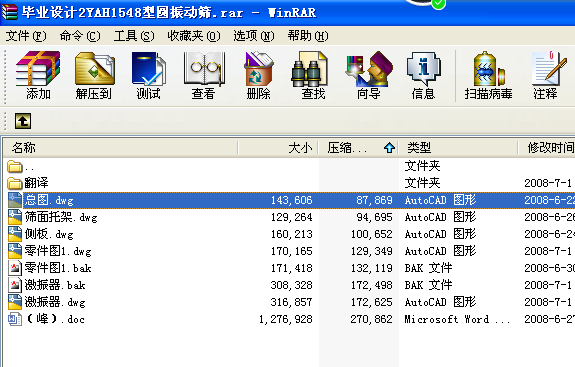Image resolution: width=575 pixels, height=367 pixels.
Task: Click the 激振器.dwg file icon
Action: tap(15, 302)
